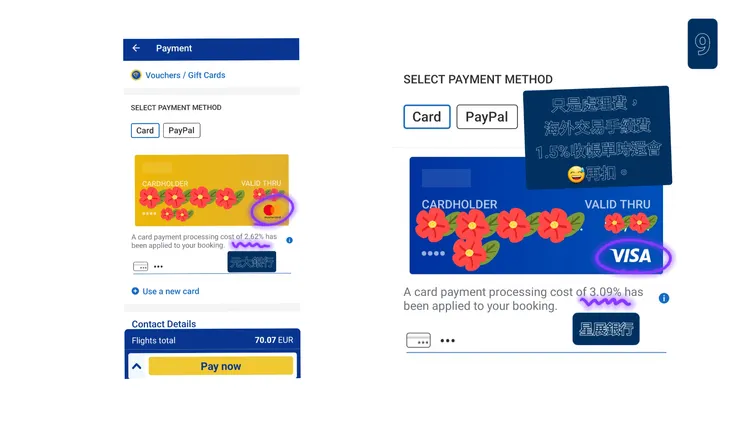Click the Use a new card link
The height and width of the screenshot is (444, 740).
(x=171, y=291)
